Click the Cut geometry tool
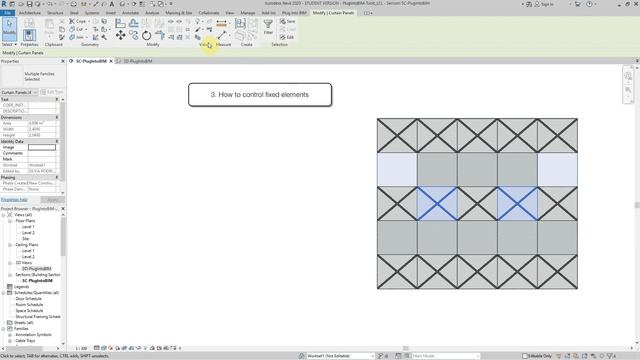The height and width of the screenshot is (360, 640). pyautogui.click(x=76, y=29)
